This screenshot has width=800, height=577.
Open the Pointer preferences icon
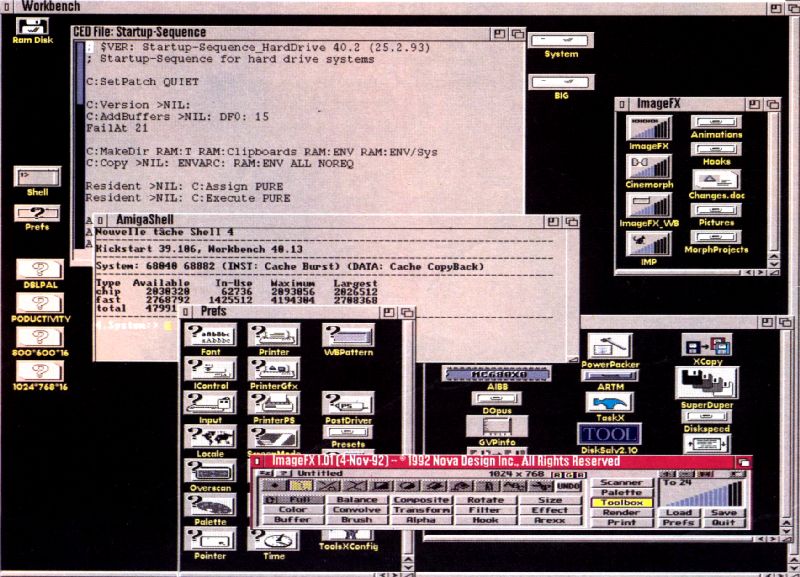coord(210,539)
